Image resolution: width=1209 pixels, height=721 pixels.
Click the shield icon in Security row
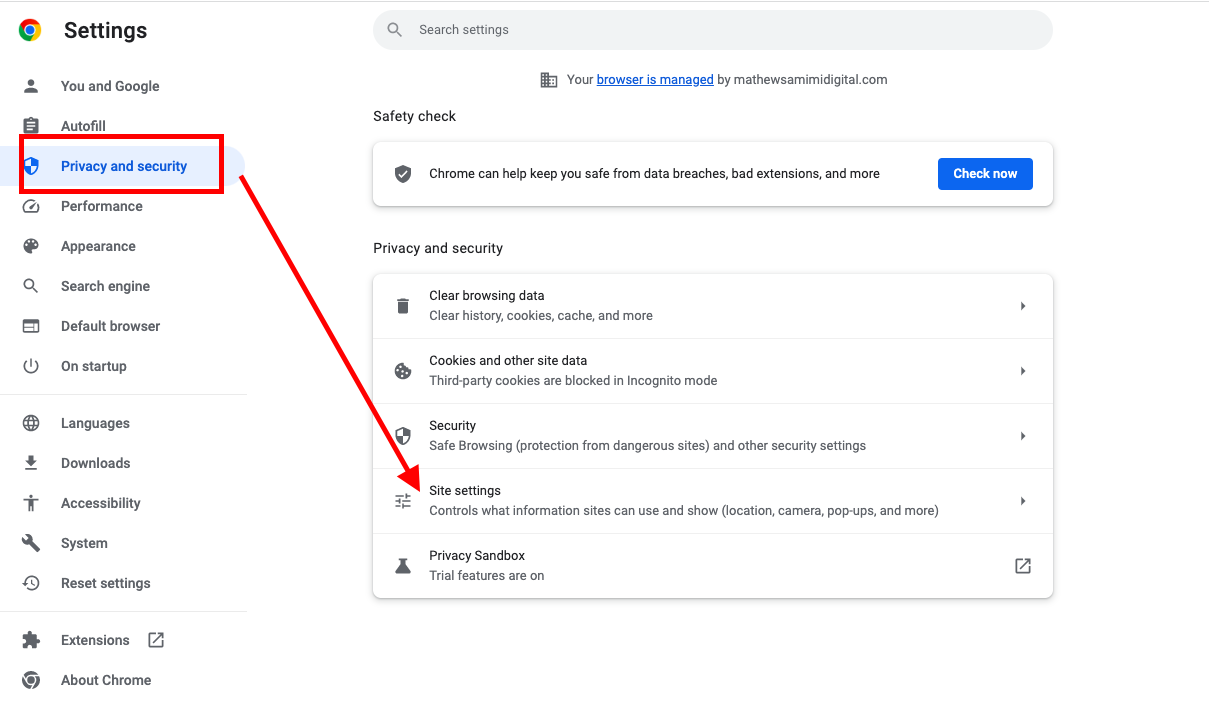coord(403,436)
